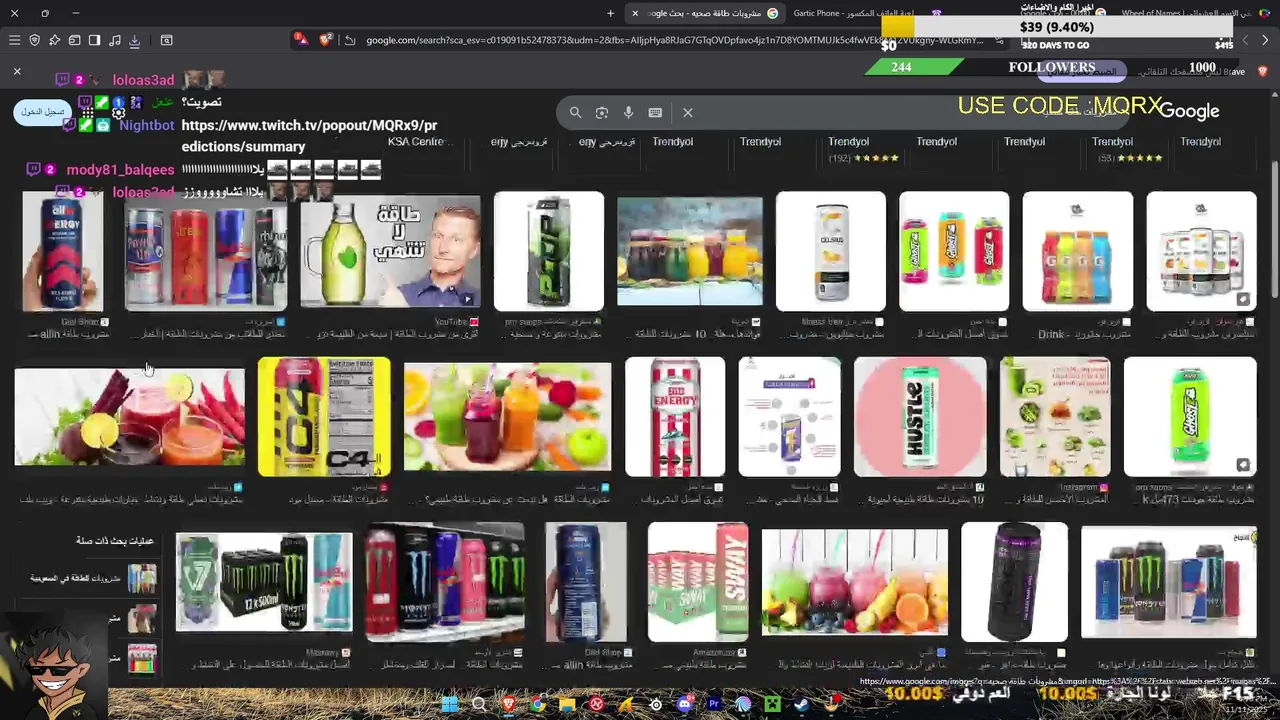Open a new tab with plus button

pyautogui.click(x=610, y=13)
